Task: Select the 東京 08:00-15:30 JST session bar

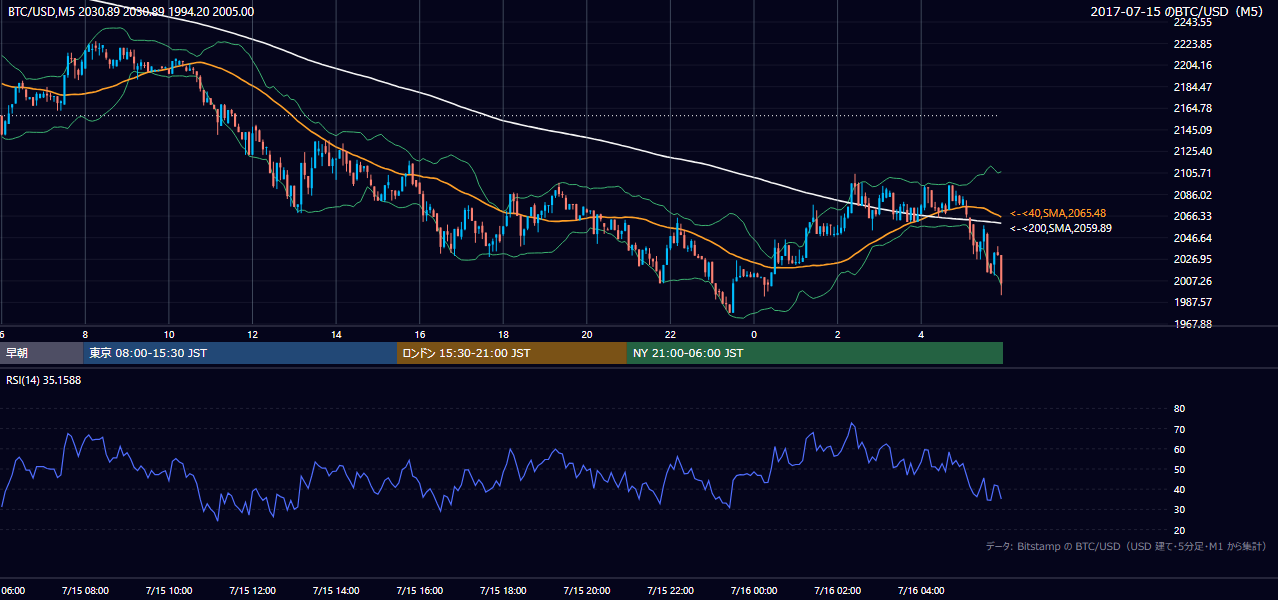Action: [240, 353]
